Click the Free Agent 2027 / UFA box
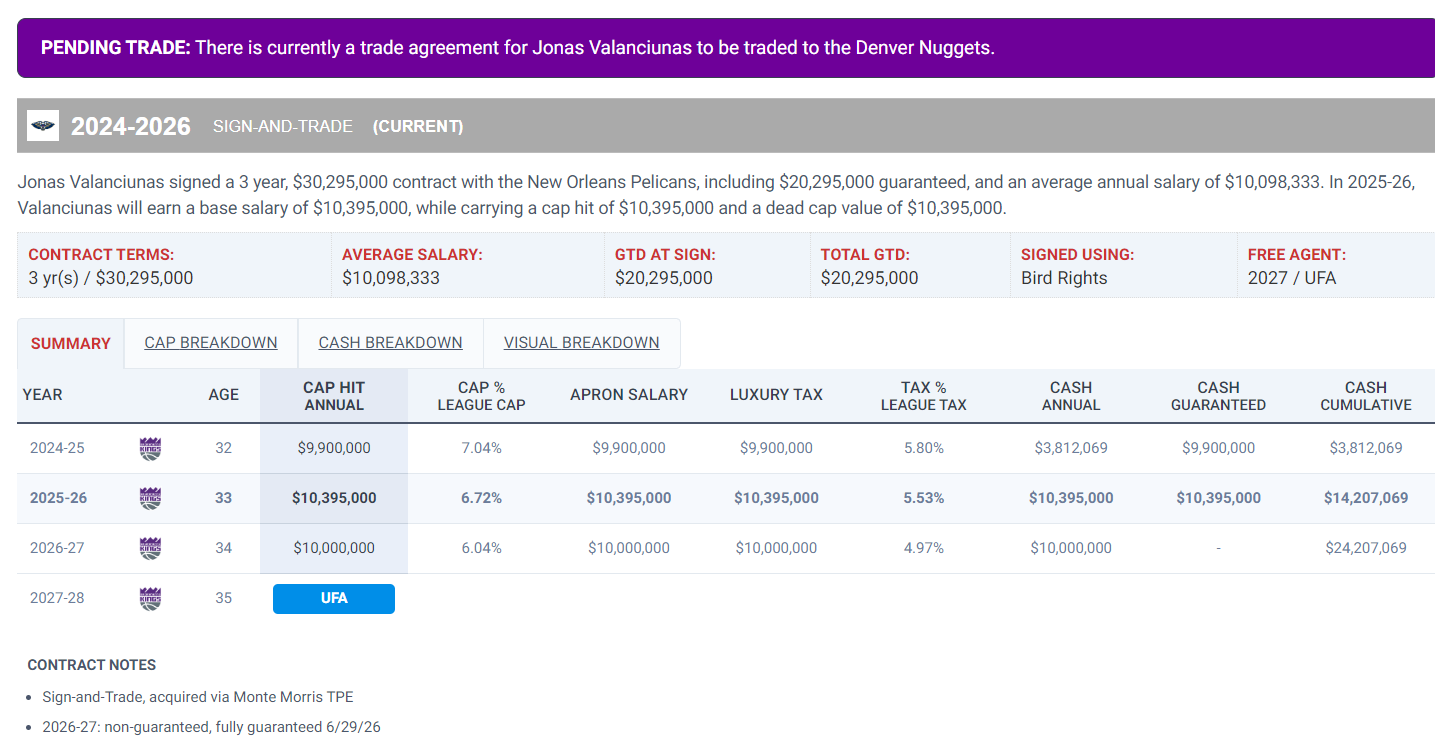This screenshot has height=748, width=1435. coord(1335,266)
